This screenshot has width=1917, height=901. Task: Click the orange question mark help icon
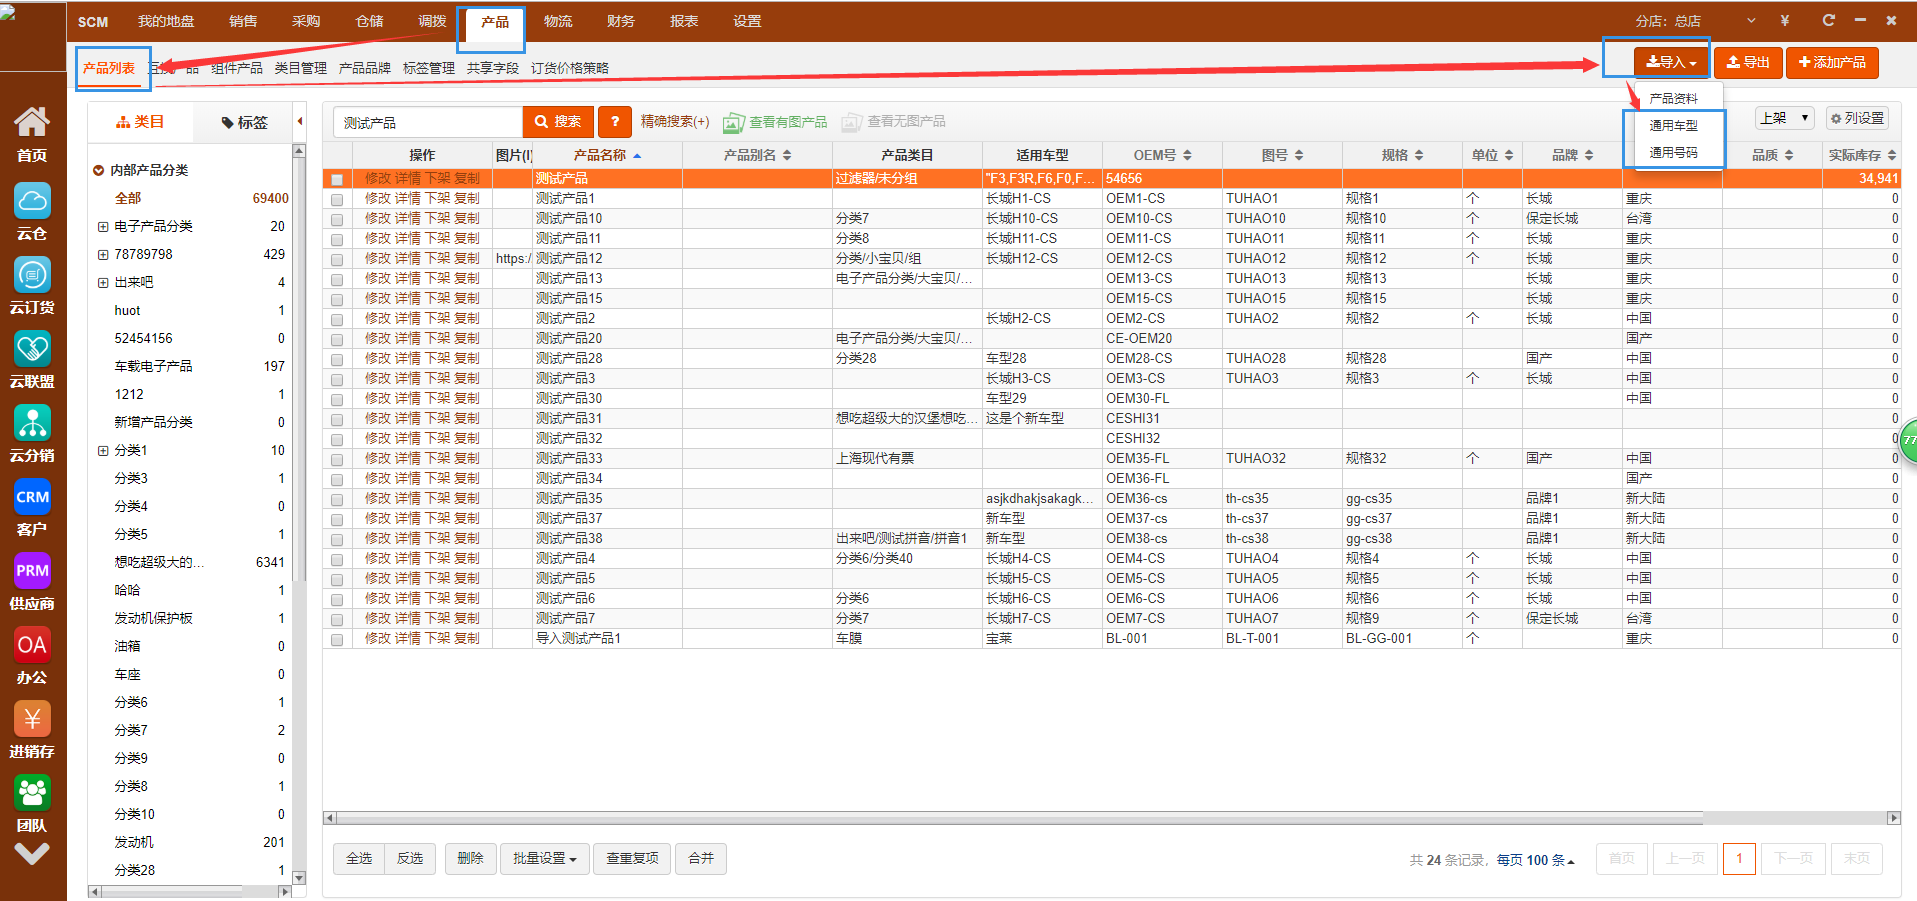tap(615, 122)
